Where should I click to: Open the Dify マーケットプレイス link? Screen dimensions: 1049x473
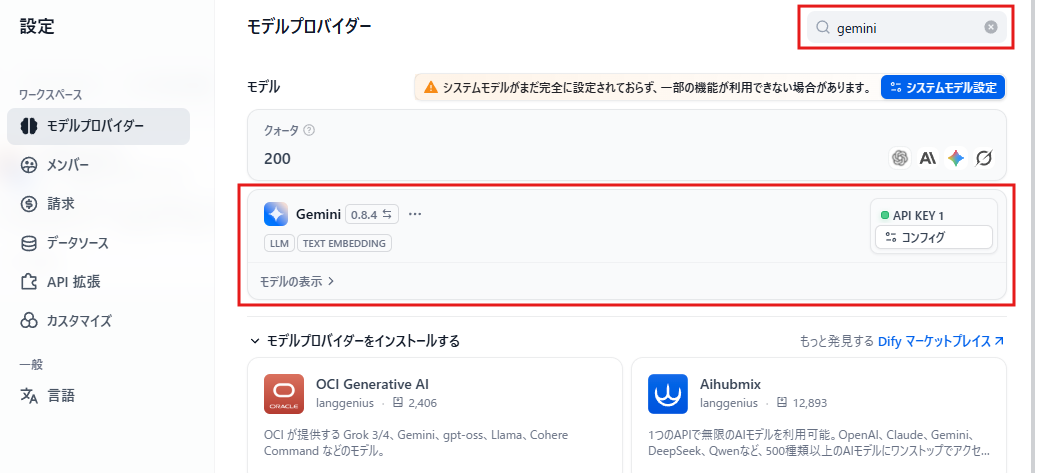coord(941,341)
